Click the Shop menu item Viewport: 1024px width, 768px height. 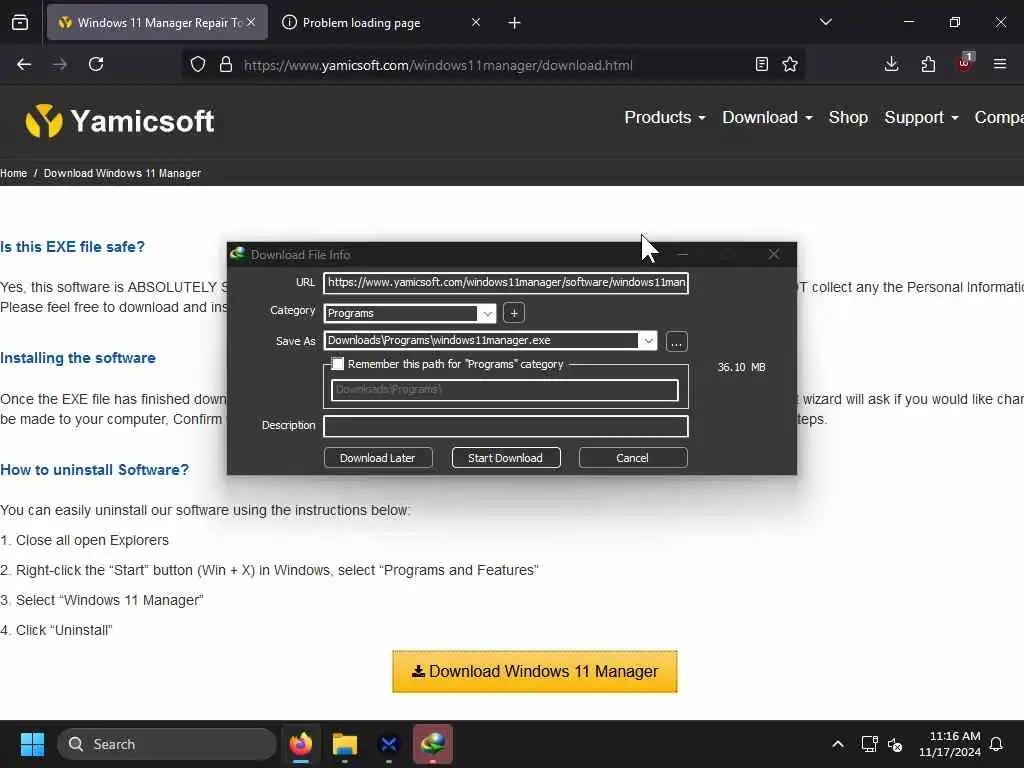(x=848, y=118)
